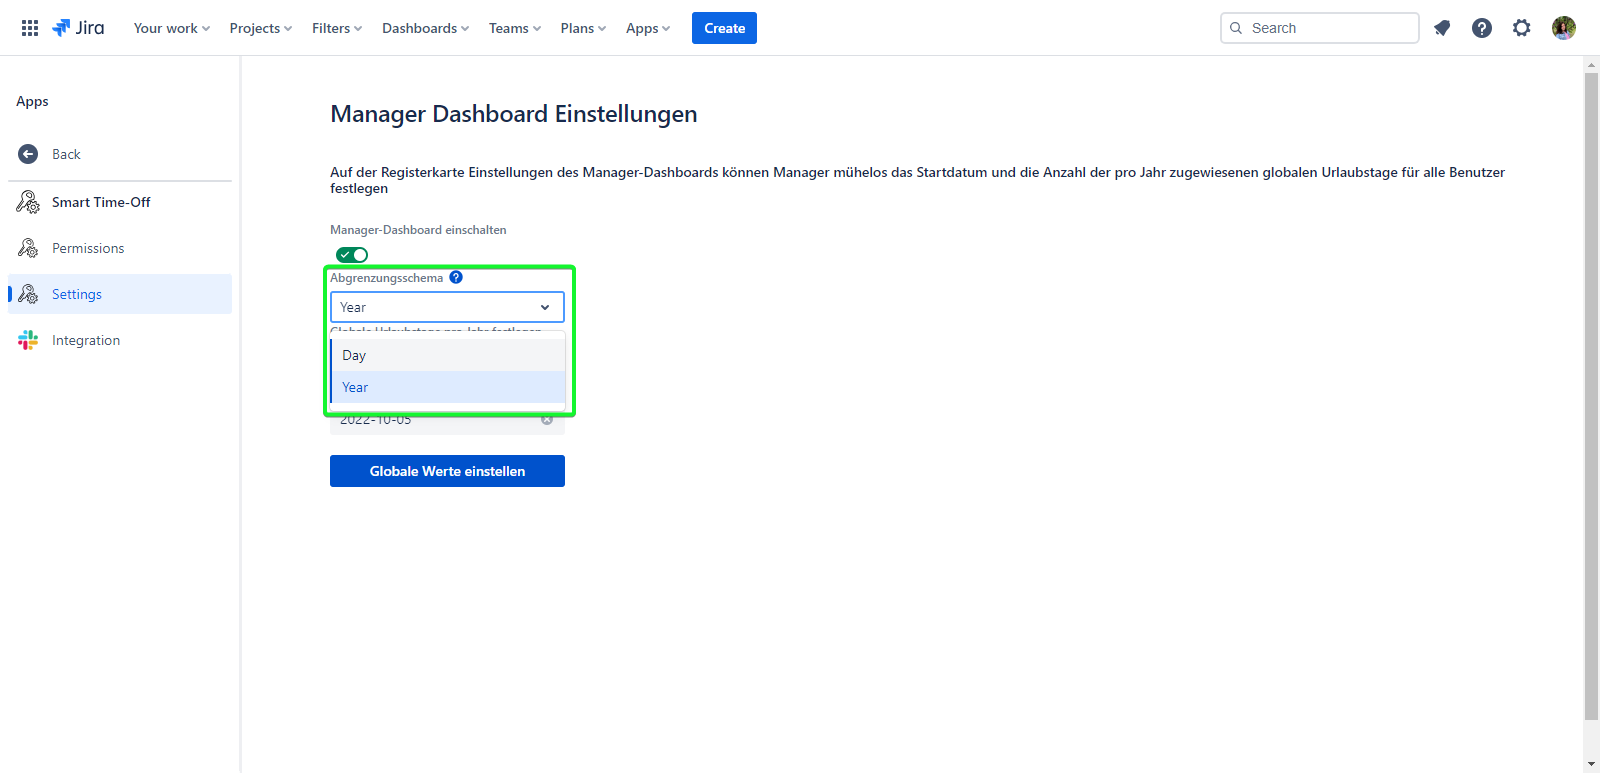The image size is (1600, 773).
Task: Click the Back arrow icon in sidebar
Action: (x=28, y=154)
